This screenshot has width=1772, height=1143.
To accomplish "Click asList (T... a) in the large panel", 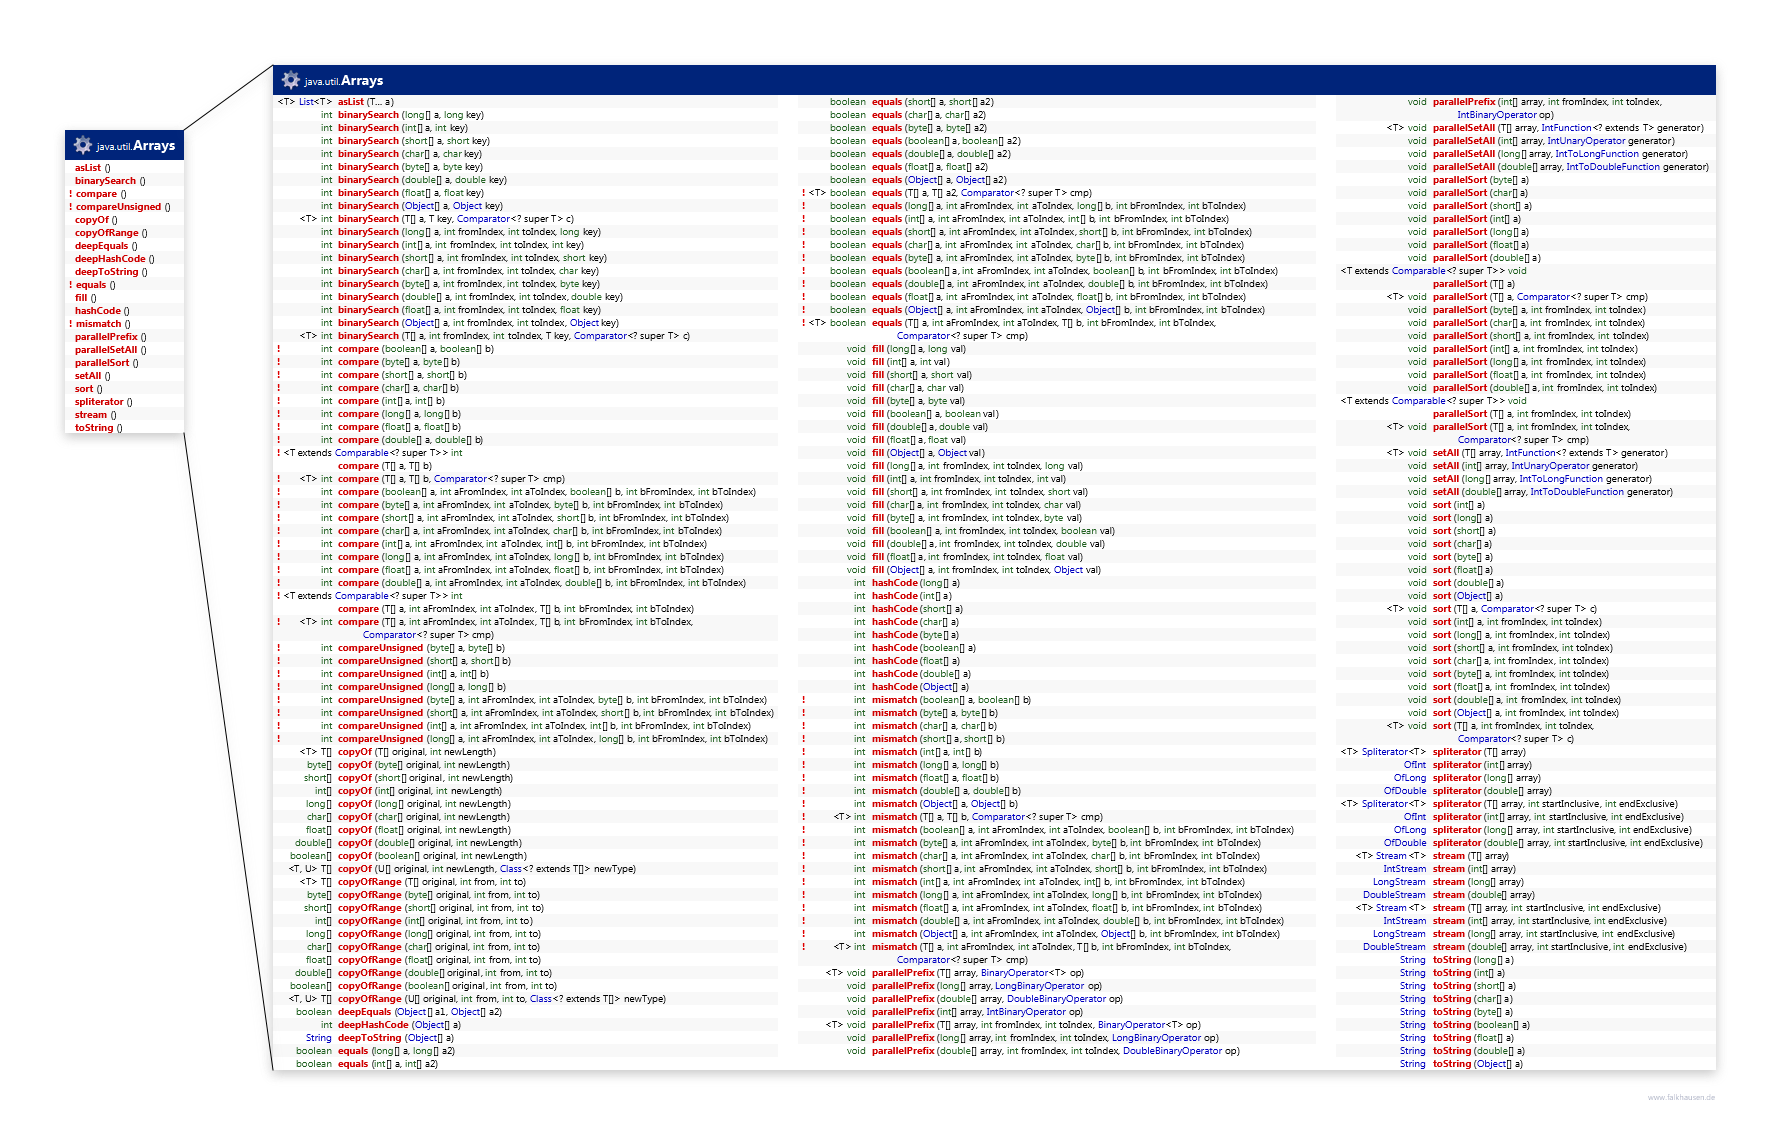I will (x=366, y=102).
